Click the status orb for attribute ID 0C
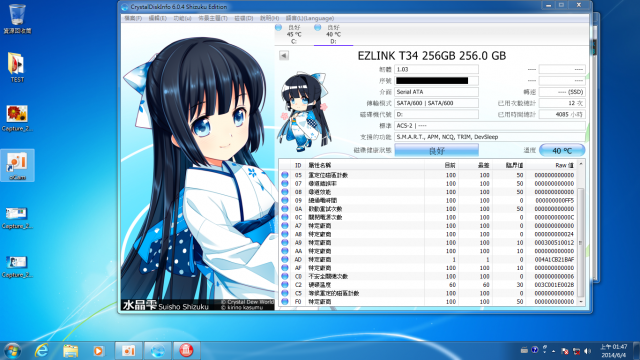The width and height of the screenshot is (640, 360). coord(285,217)
